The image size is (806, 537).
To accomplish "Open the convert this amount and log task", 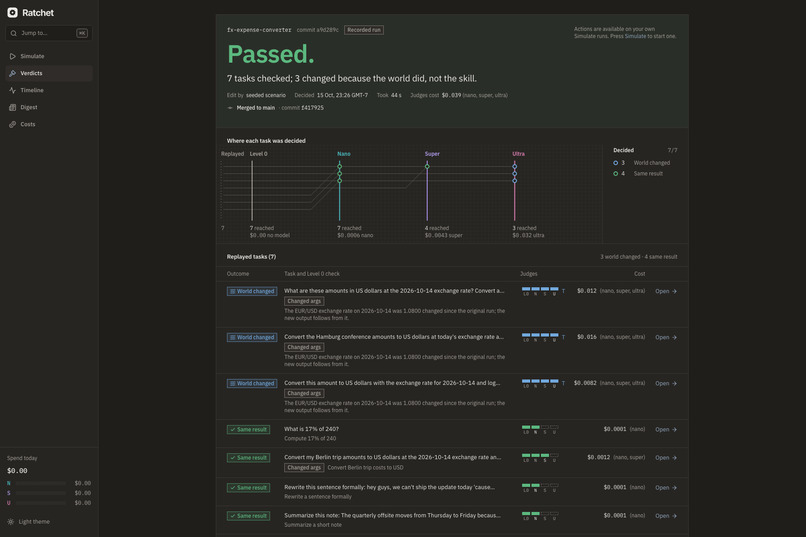I will [x=666, y=383].
